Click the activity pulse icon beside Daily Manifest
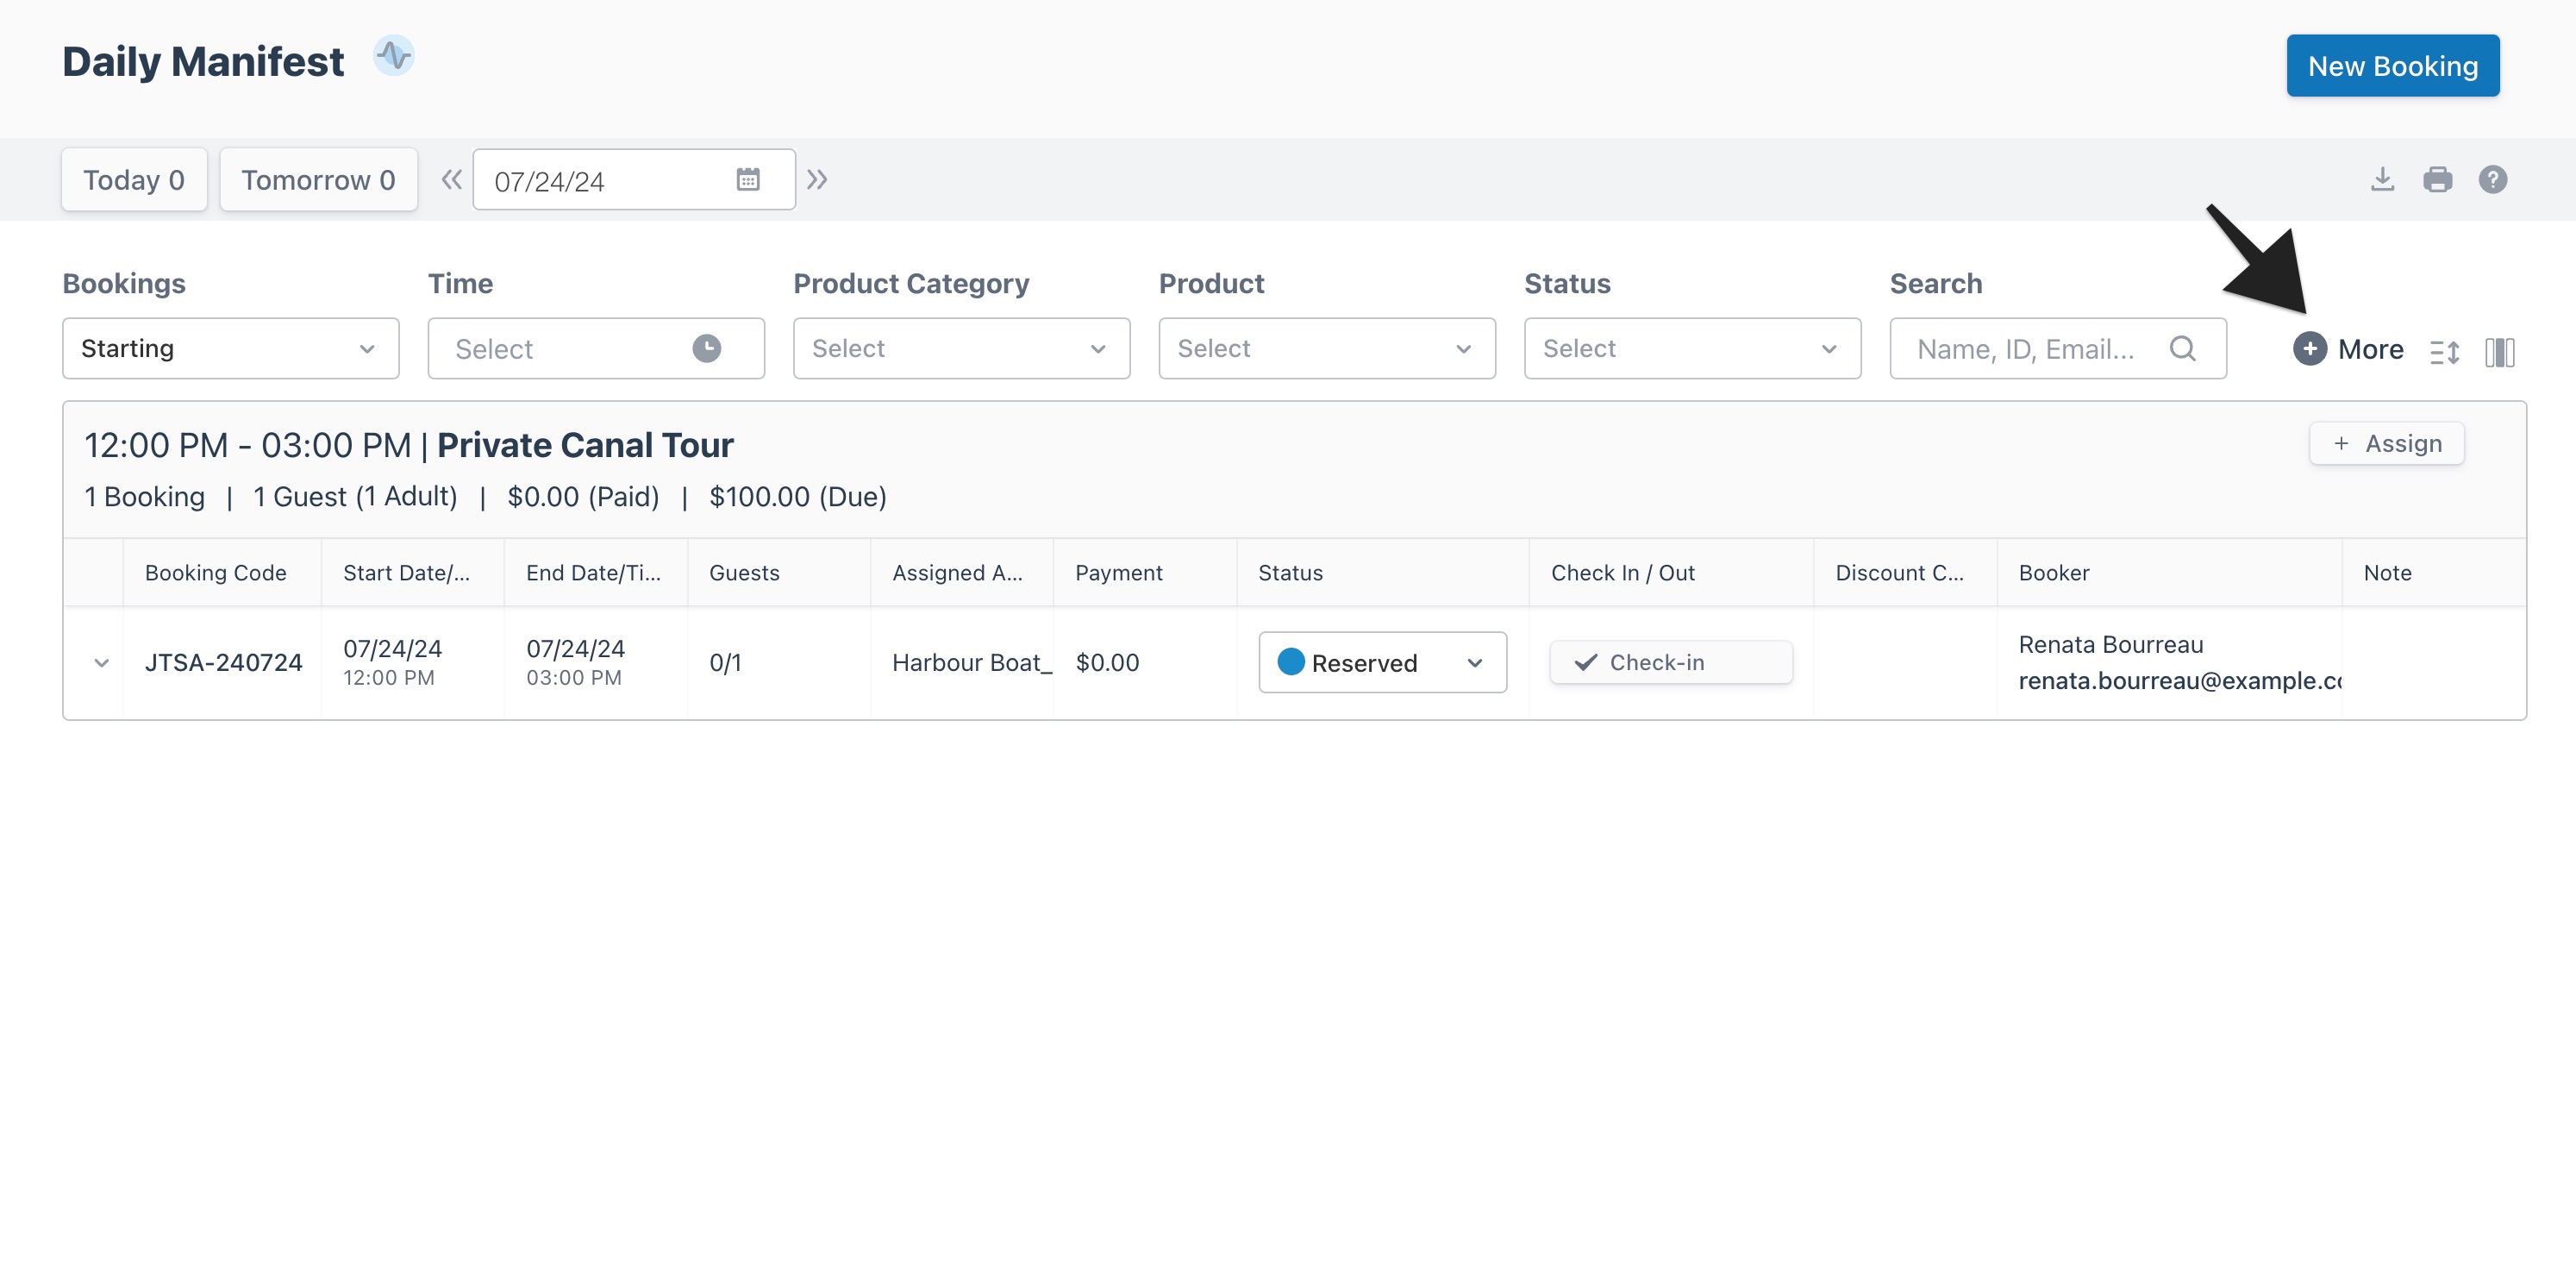This screenshot has height=1266, width=2576. (x=393, y=57)
